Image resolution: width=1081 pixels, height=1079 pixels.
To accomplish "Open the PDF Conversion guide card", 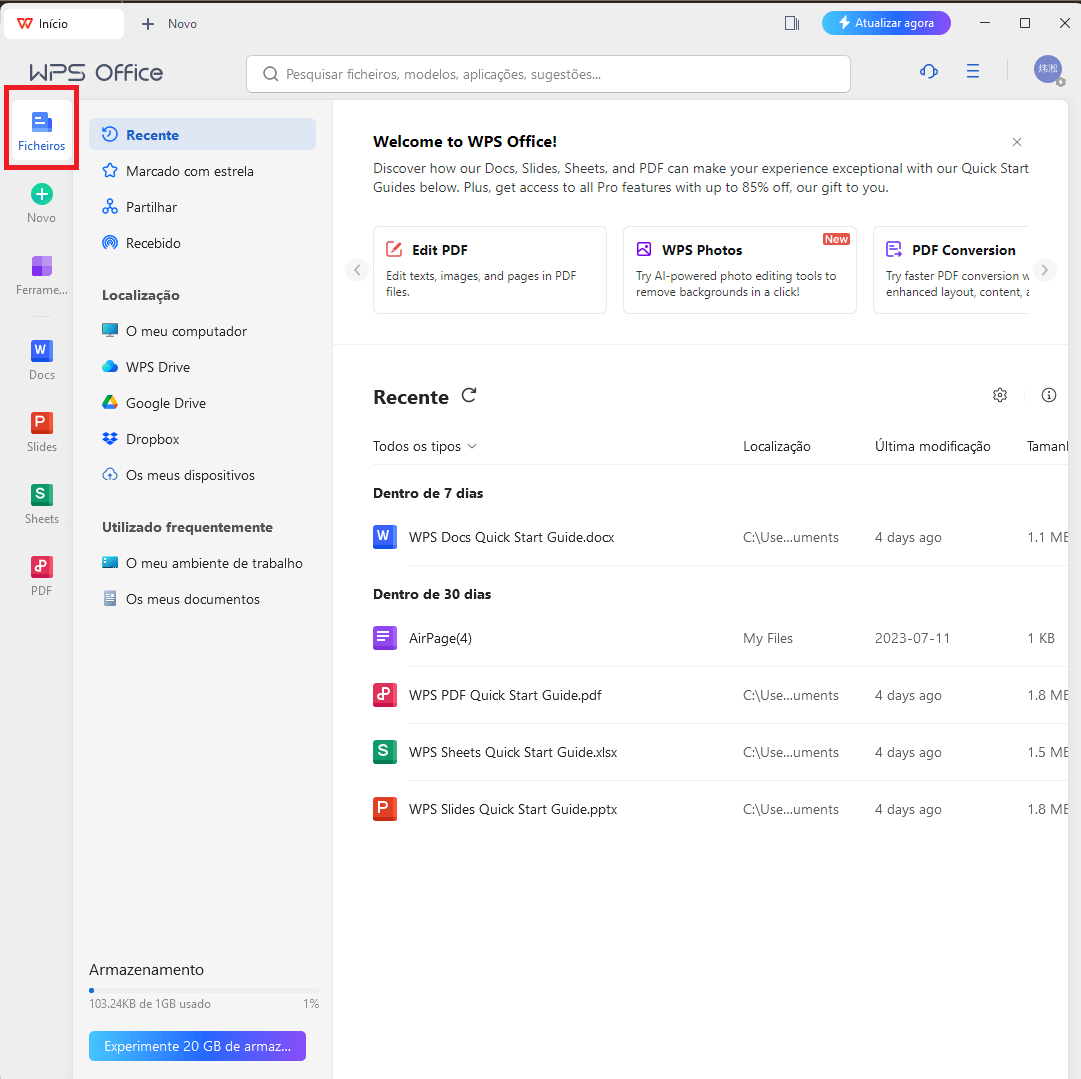I will coord(951,270).
